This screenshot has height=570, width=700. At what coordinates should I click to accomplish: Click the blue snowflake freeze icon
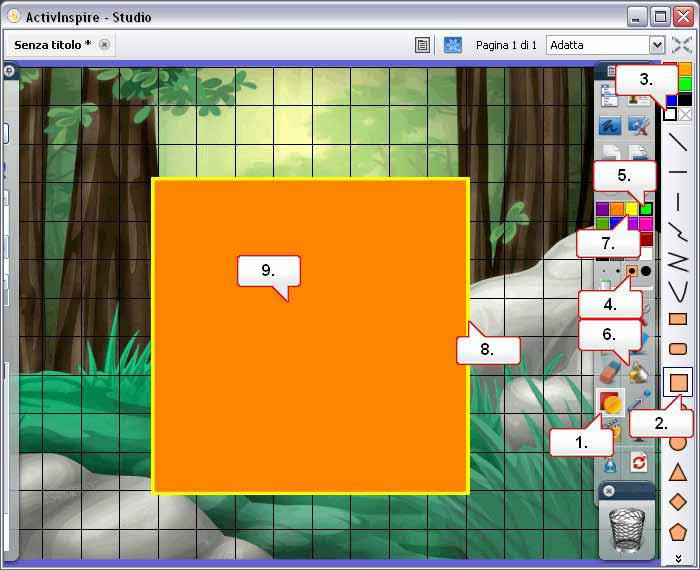click(x=453, y=45)
